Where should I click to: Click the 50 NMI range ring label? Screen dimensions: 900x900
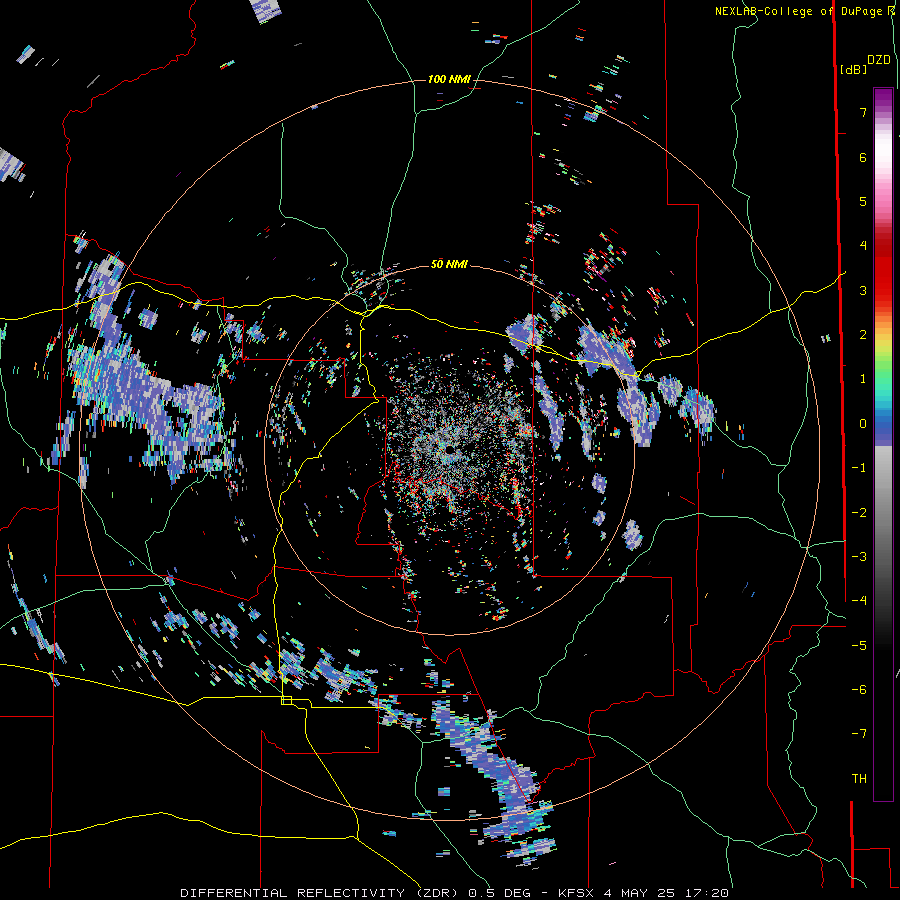click(x=449, y=264)
